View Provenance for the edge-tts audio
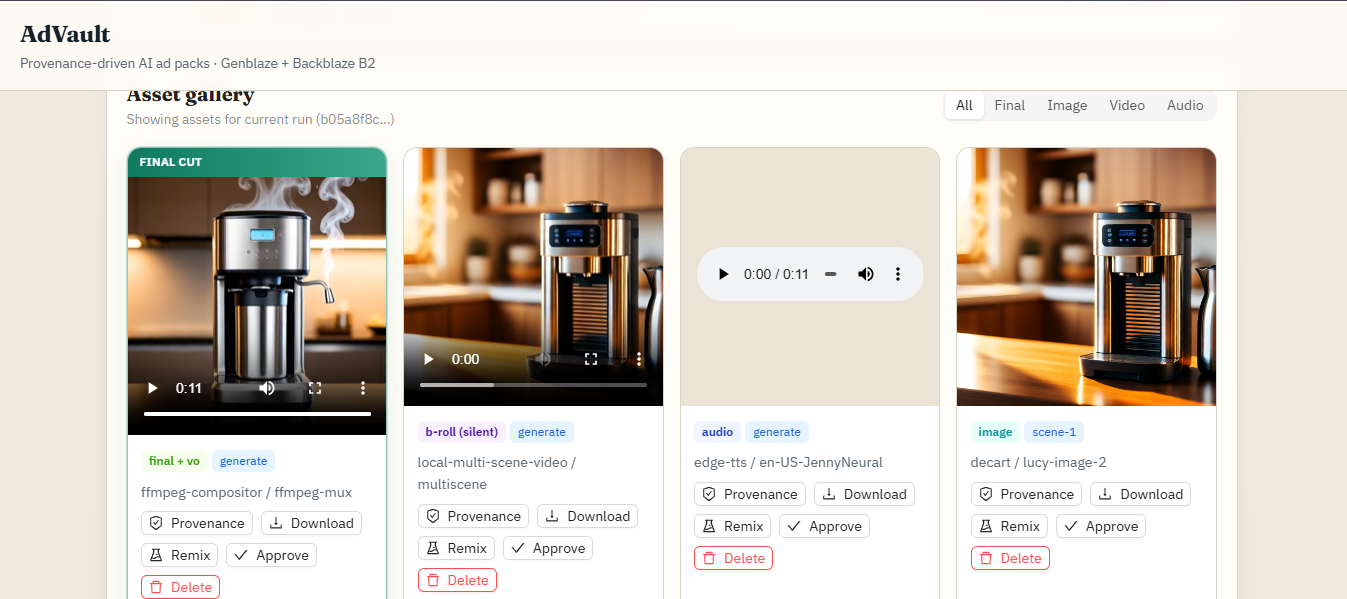Screen dimensions: 1347x599 click(x=750, y=494)
